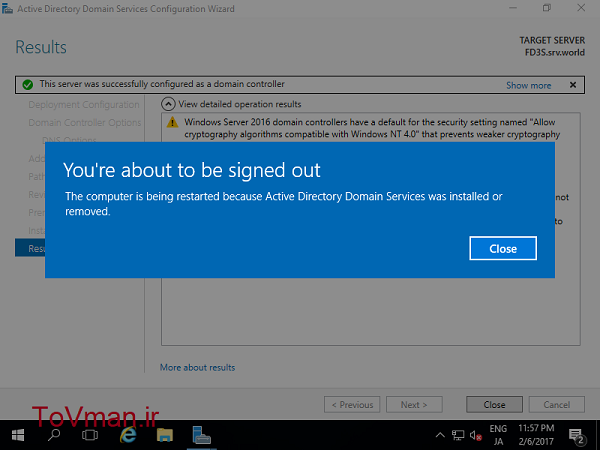The height and width of the screenshot is (450, 600).
Task: Close the wizard window with title X
Action: pyautogui.click(x=581, y=8)
